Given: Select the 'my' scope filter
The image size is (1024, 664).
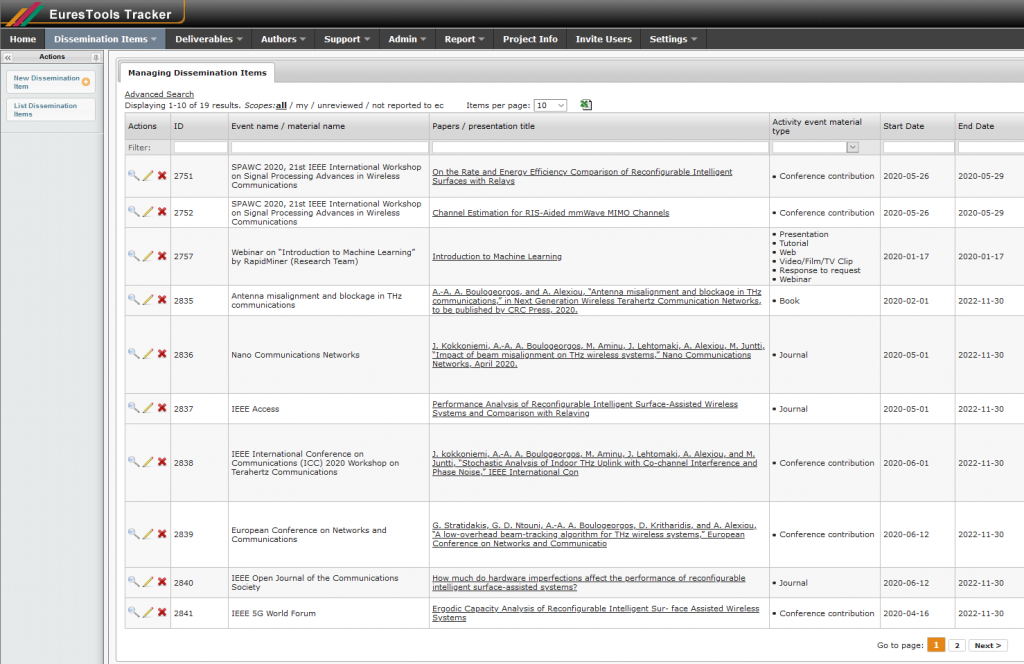Looking at the screenshot, I should pos(301,105).
